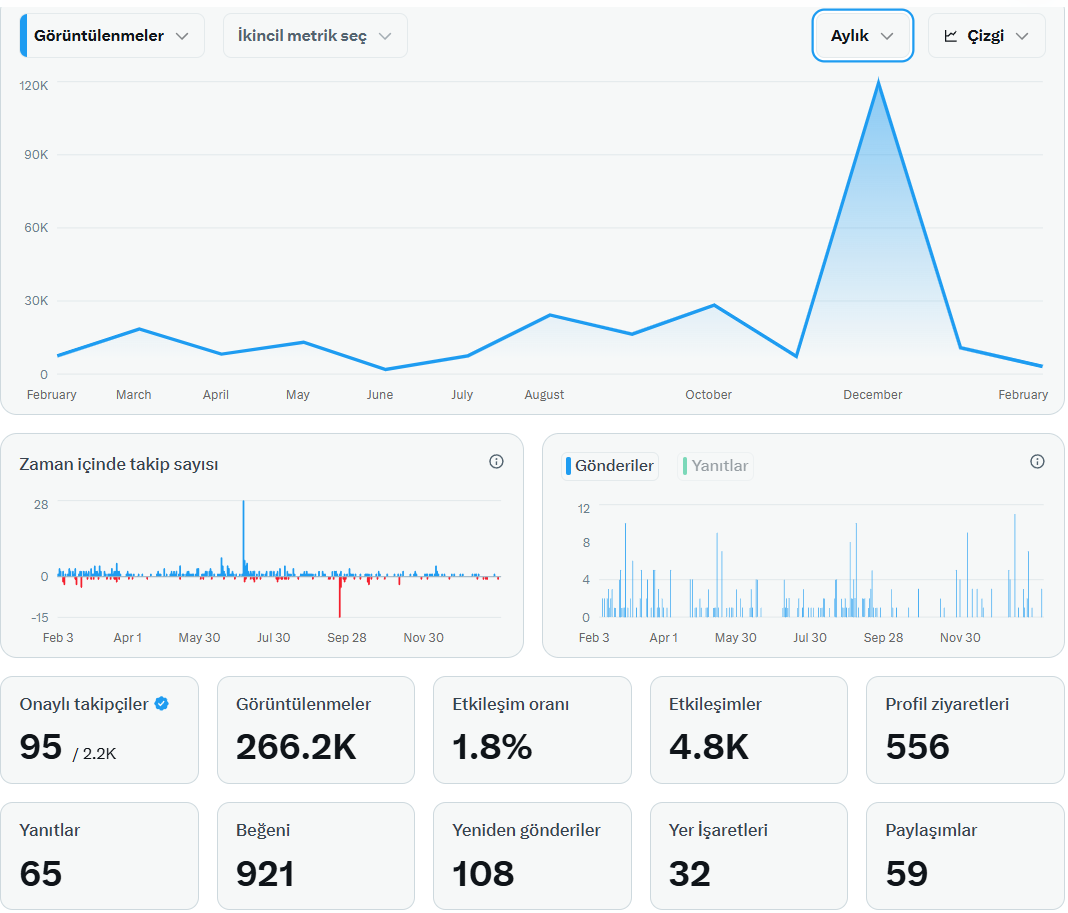Toggle the Yanıtlar series filter
This screenshot has width=1068, height=913.
point(715,466)
